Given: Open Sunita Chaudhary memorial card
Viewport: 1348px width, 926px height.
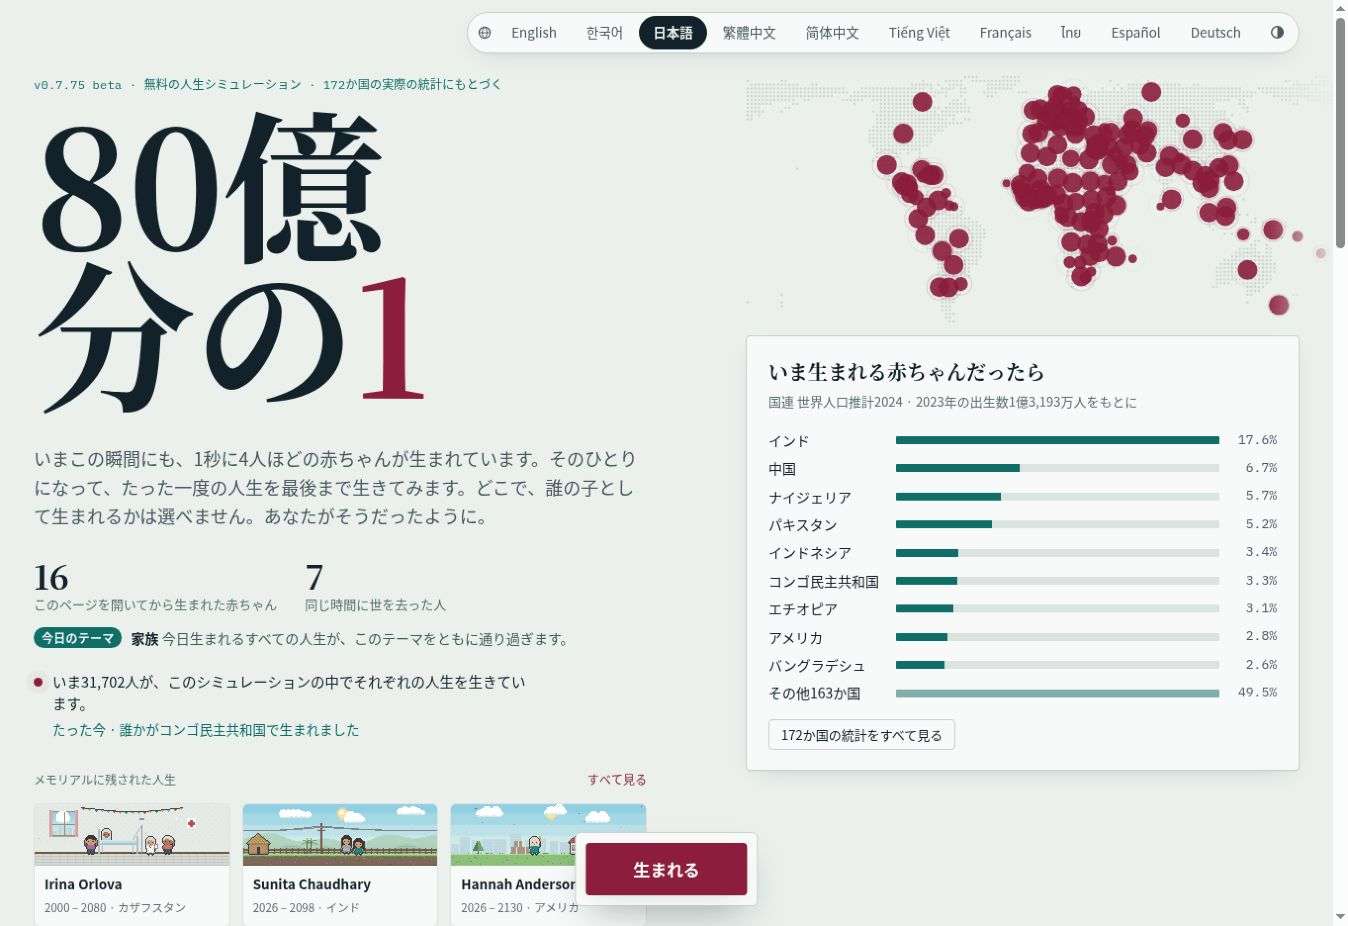Looking at the screenshot, I should coord(340,865).
